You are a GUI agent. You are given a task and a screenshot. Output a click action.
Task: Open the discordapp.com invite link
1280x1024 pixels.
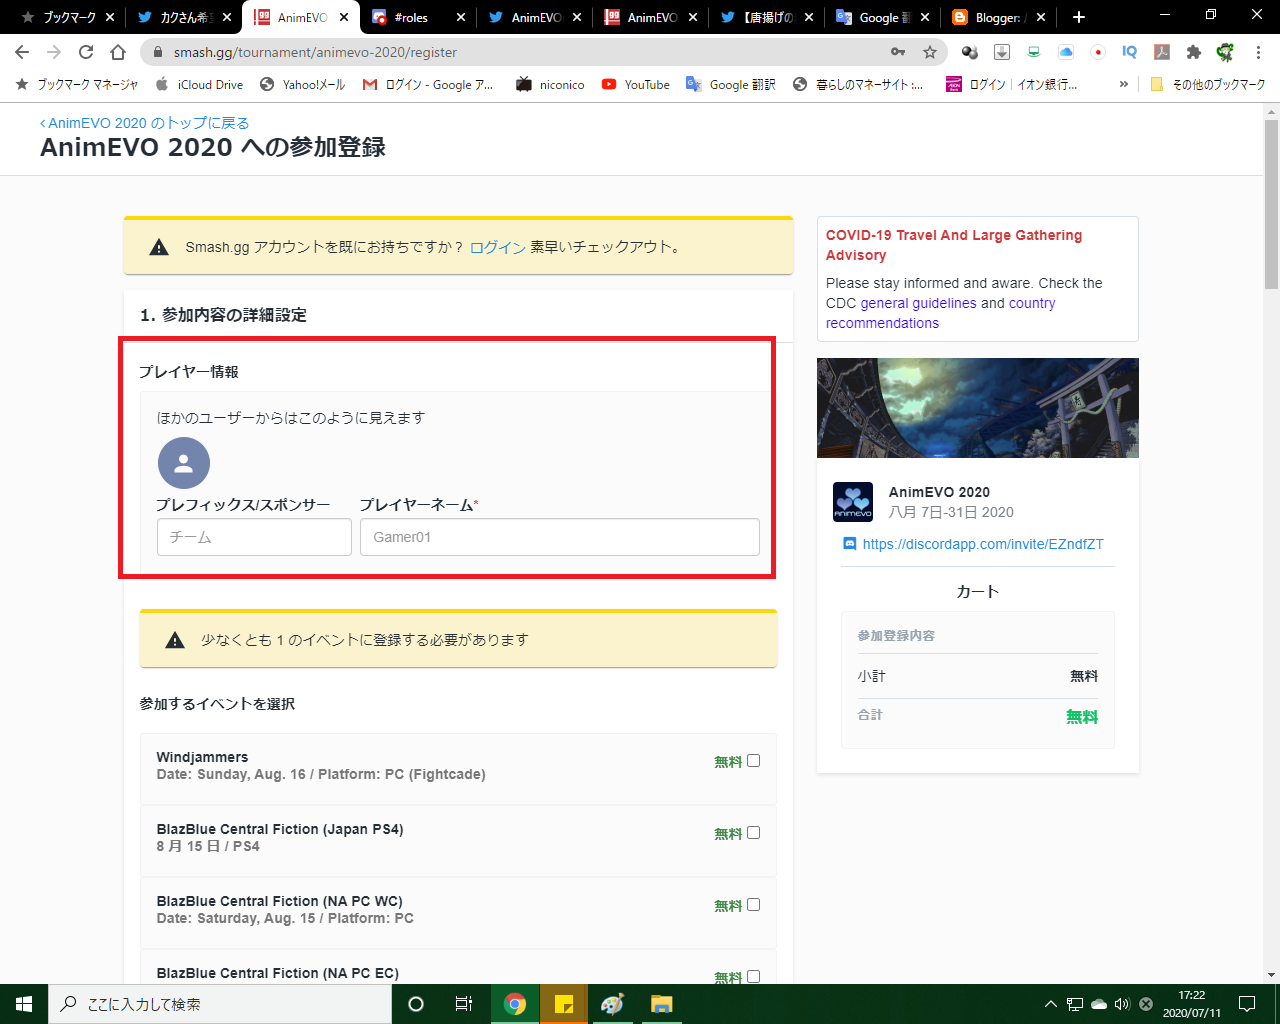coord(983,544)
